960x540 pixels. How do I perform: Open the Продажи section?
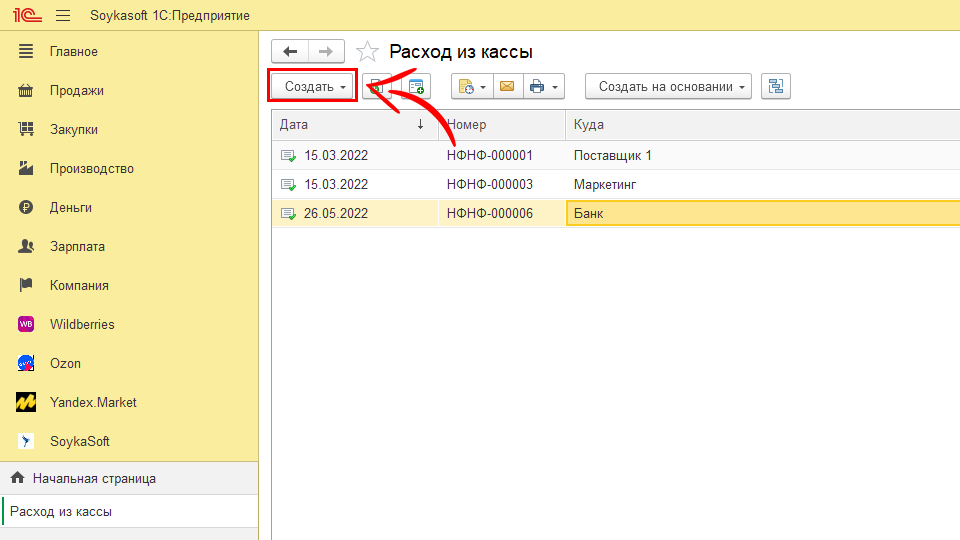pyautogui.click(x=77, y=91)
